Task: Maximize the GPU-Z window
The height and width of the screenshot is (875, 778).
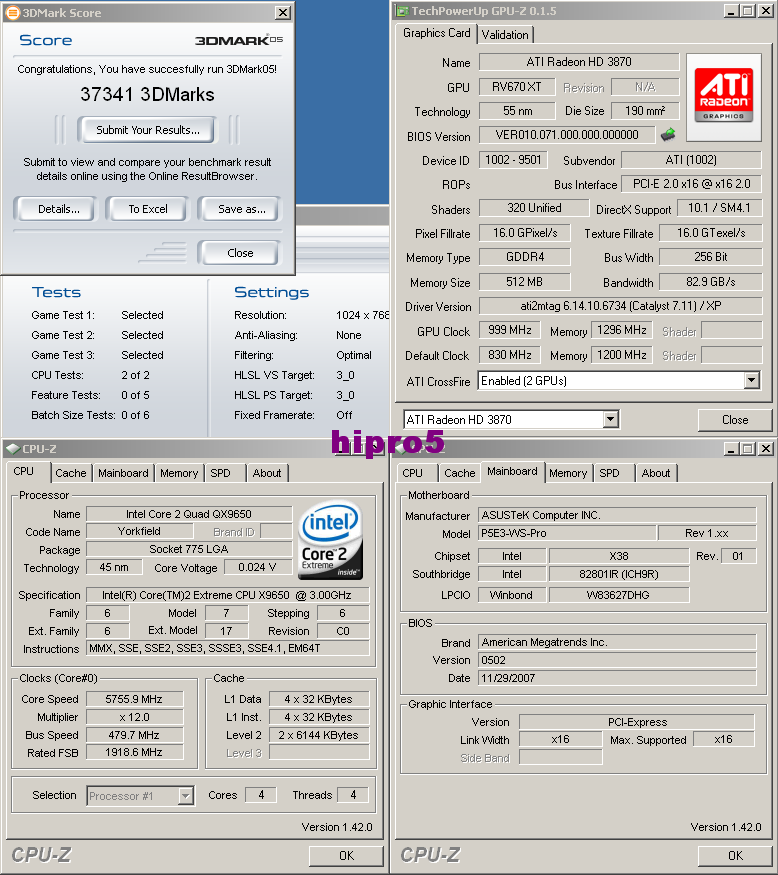Action: 748,11
